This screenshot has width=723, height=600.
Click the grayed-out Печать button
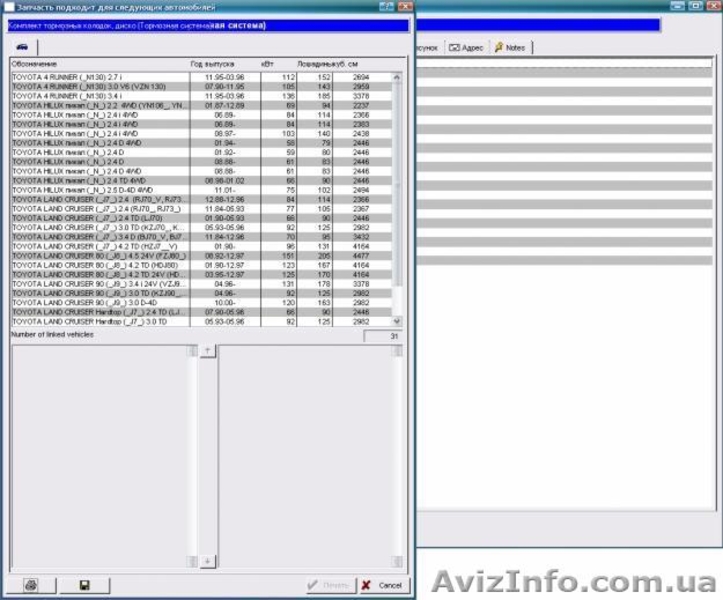tap(328, 585)
